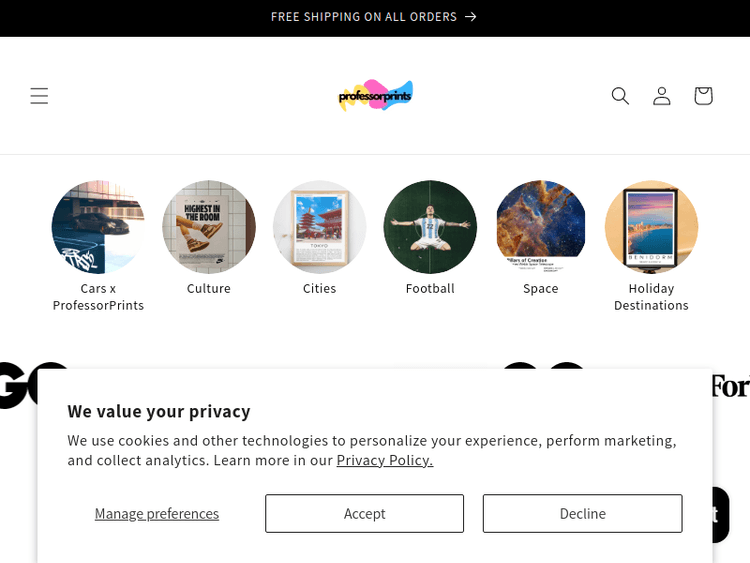Open the shopping cart icon

[703, 96]
